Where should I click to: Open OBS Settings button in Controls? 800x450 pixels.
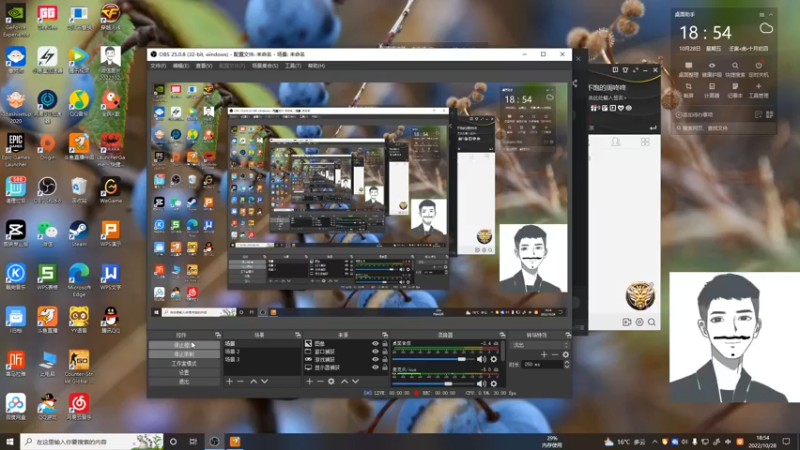click(x=184, y=372)
